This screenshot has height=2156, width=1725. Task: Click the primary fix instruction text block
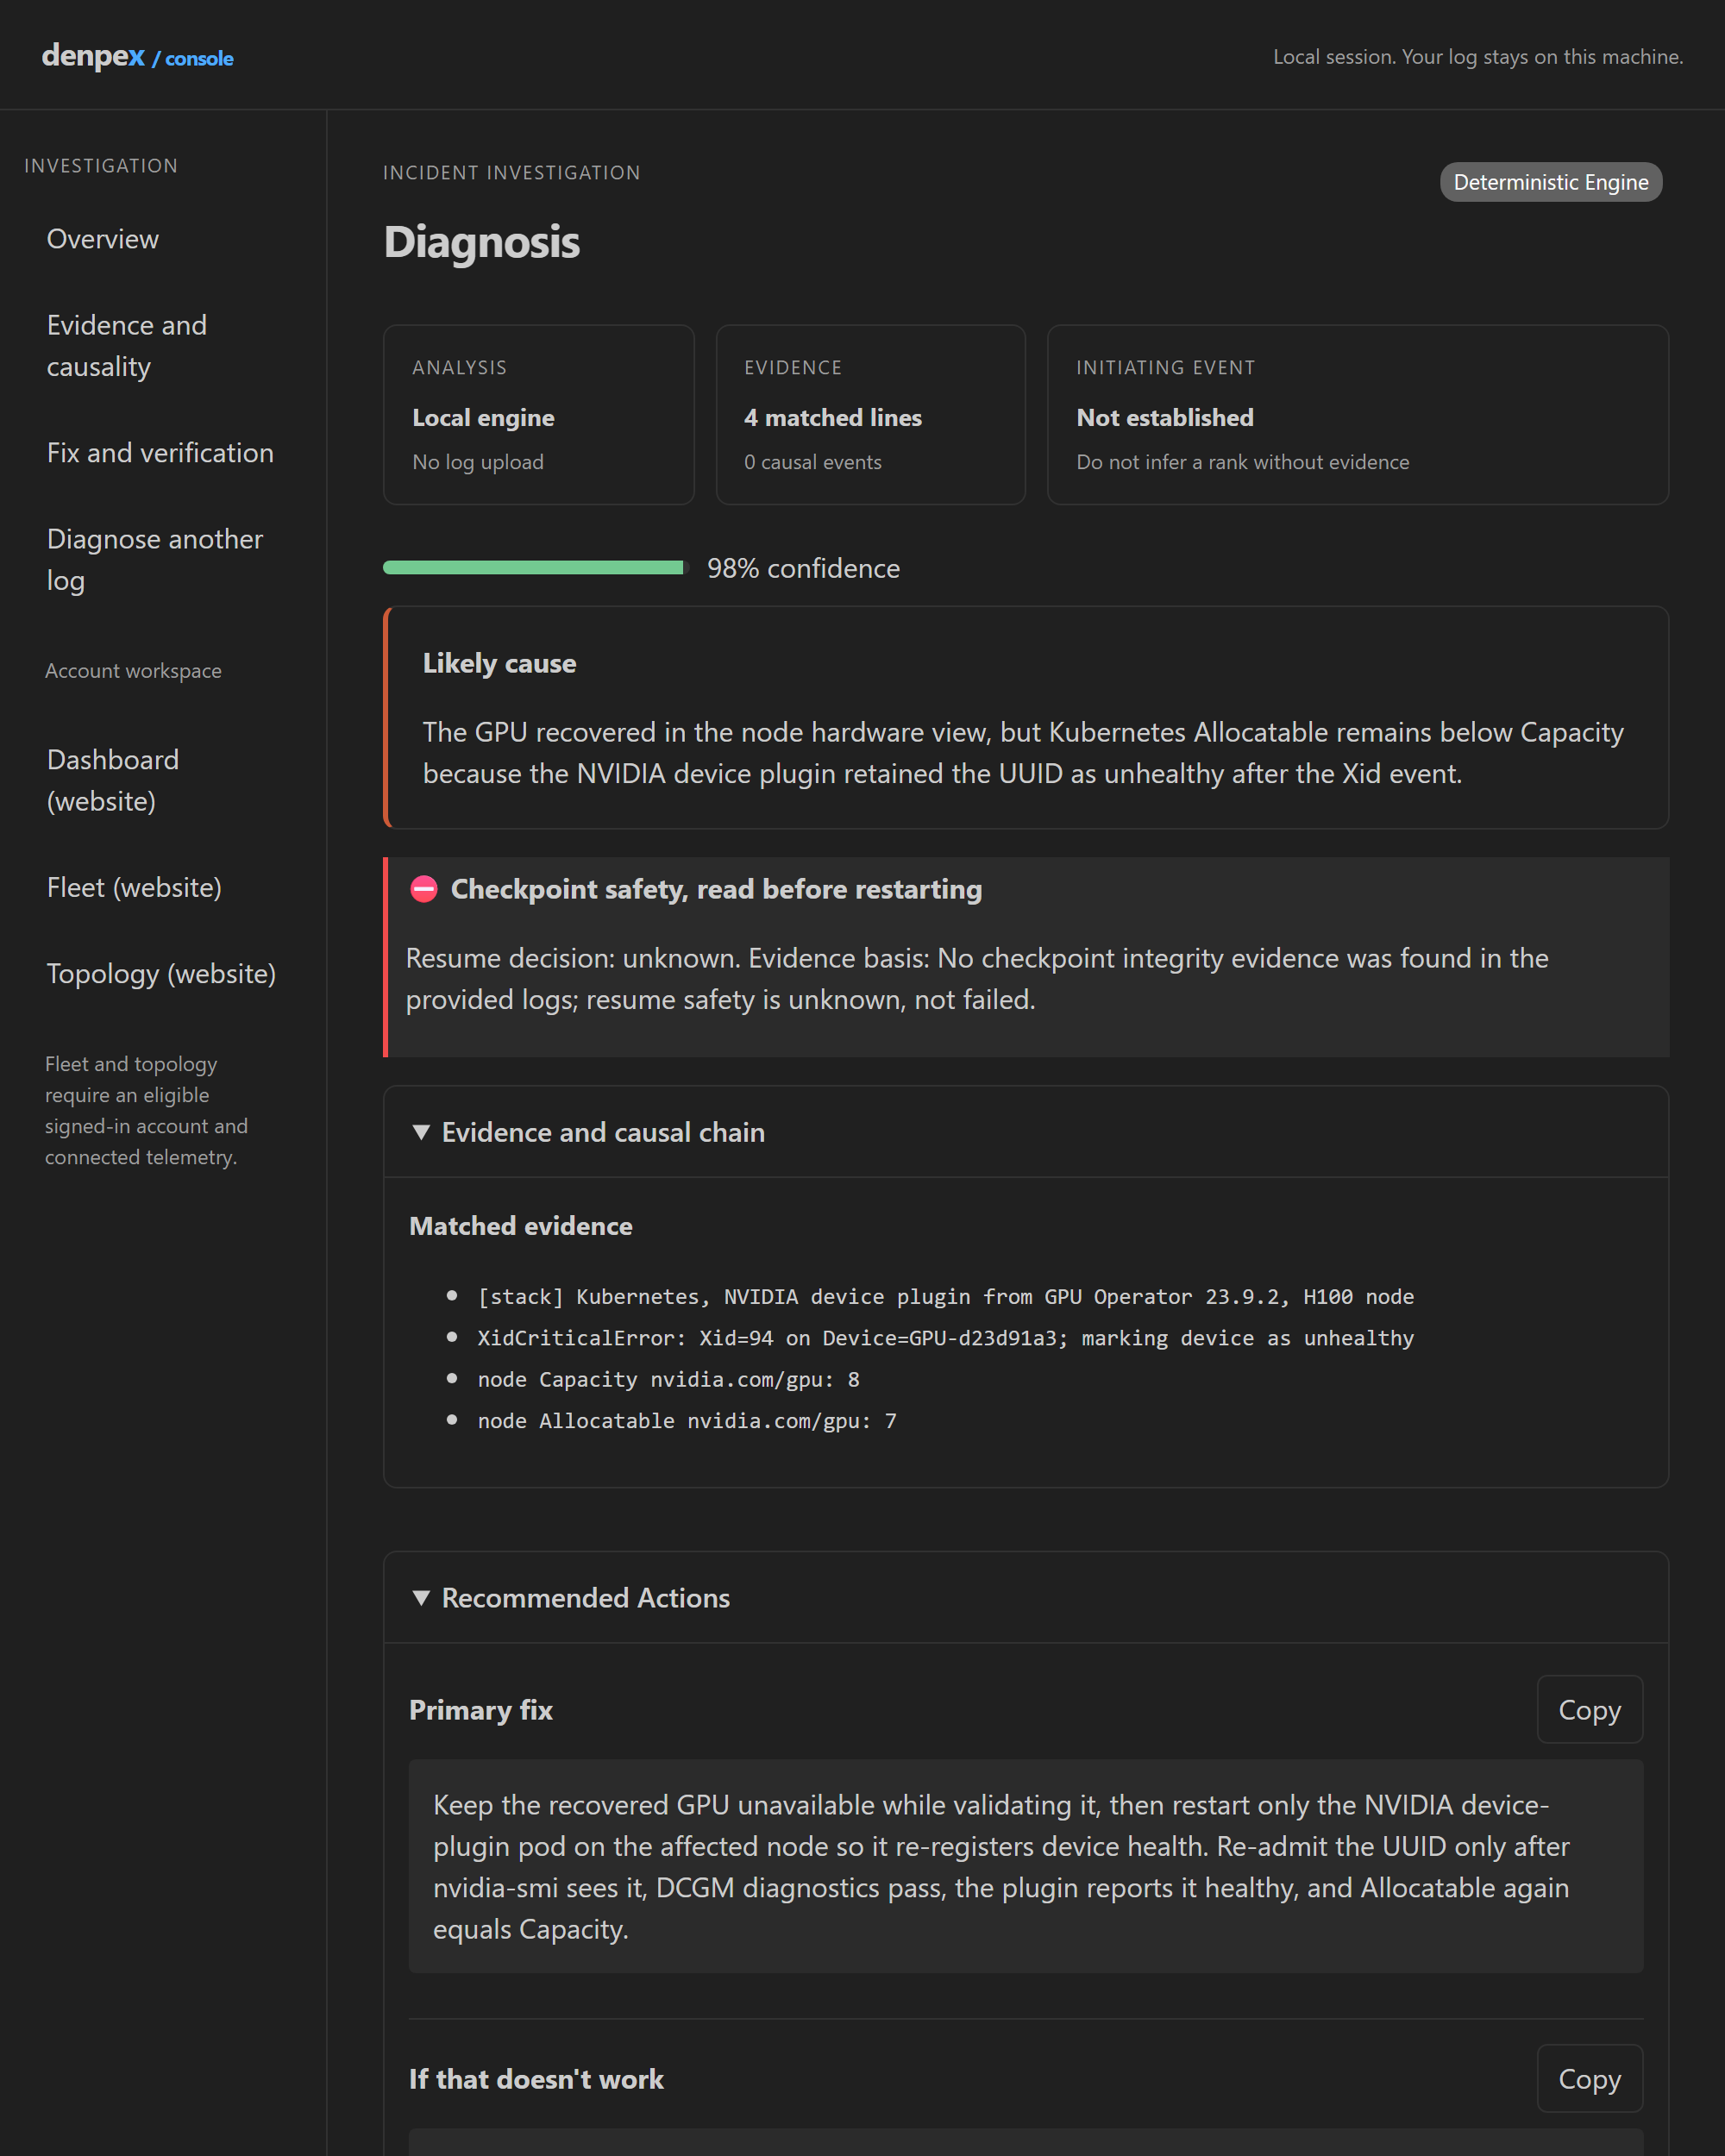click(1025, 1866)
